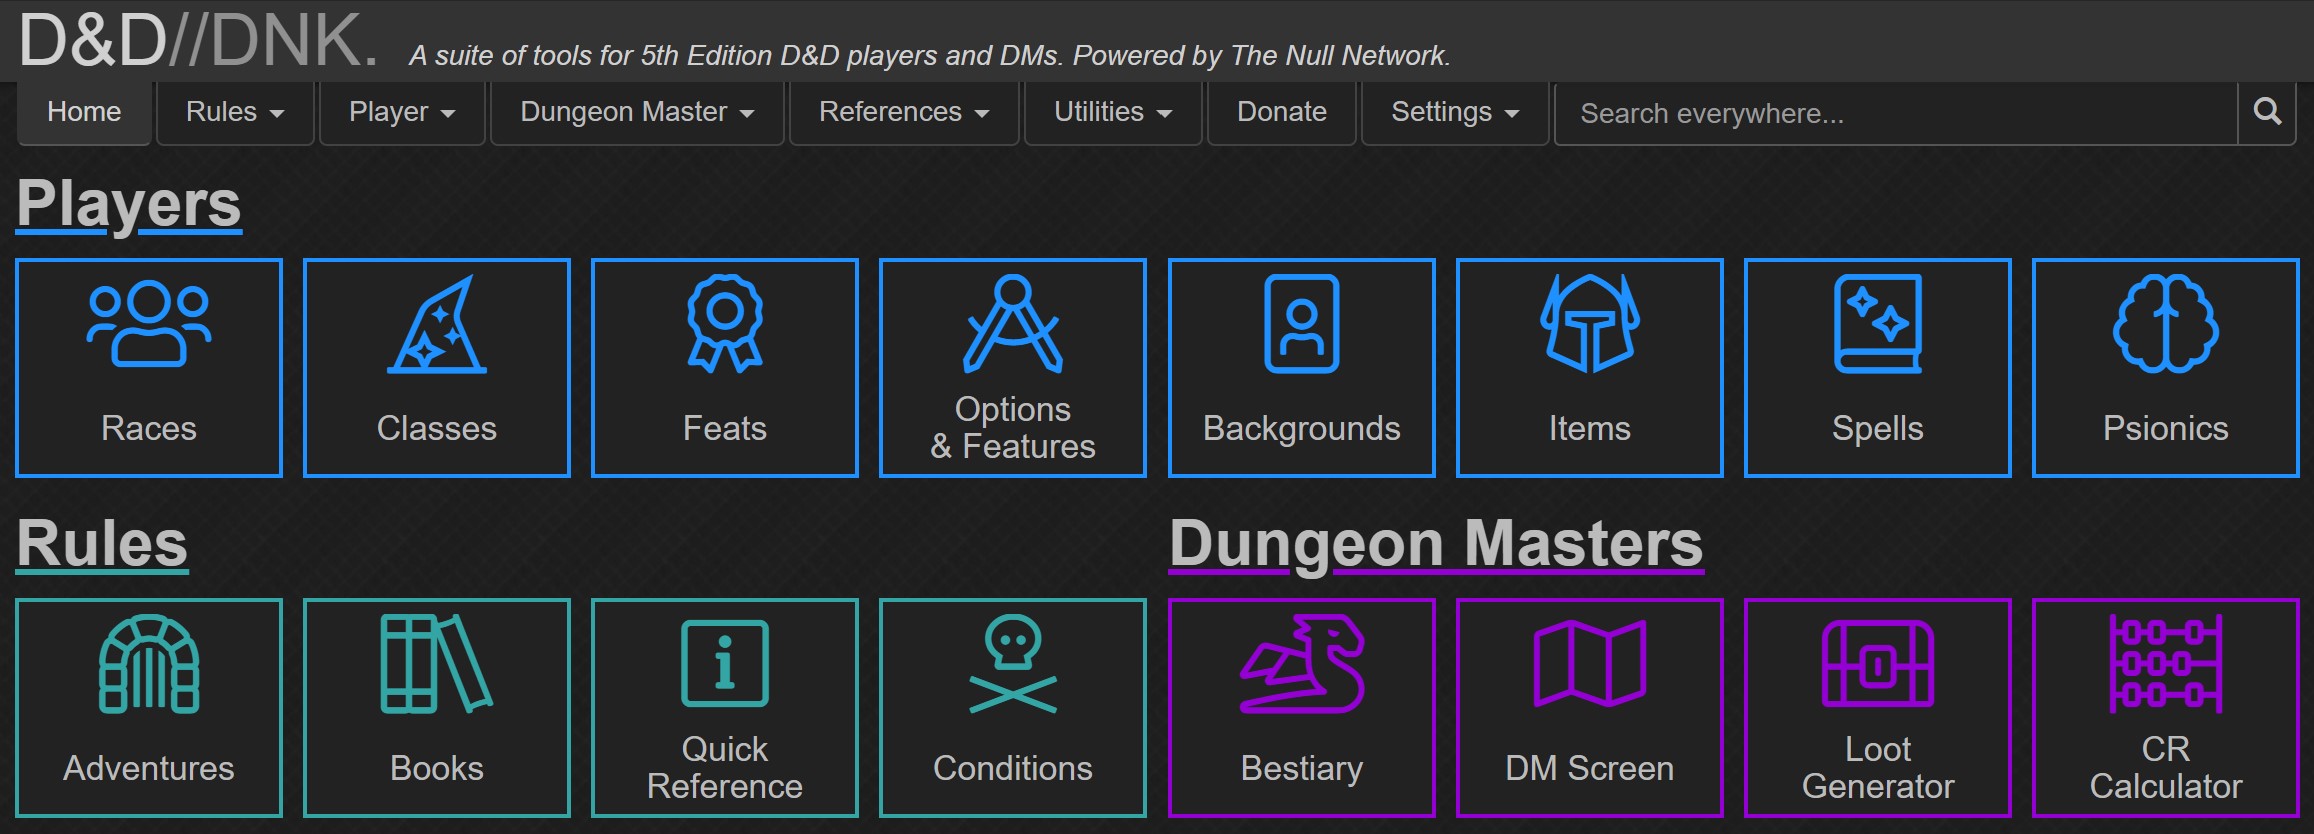The width and height of the screenshot is (2314, 834).
Task: Click the 'Feats' tile label
Action: [x=725, y=428]
